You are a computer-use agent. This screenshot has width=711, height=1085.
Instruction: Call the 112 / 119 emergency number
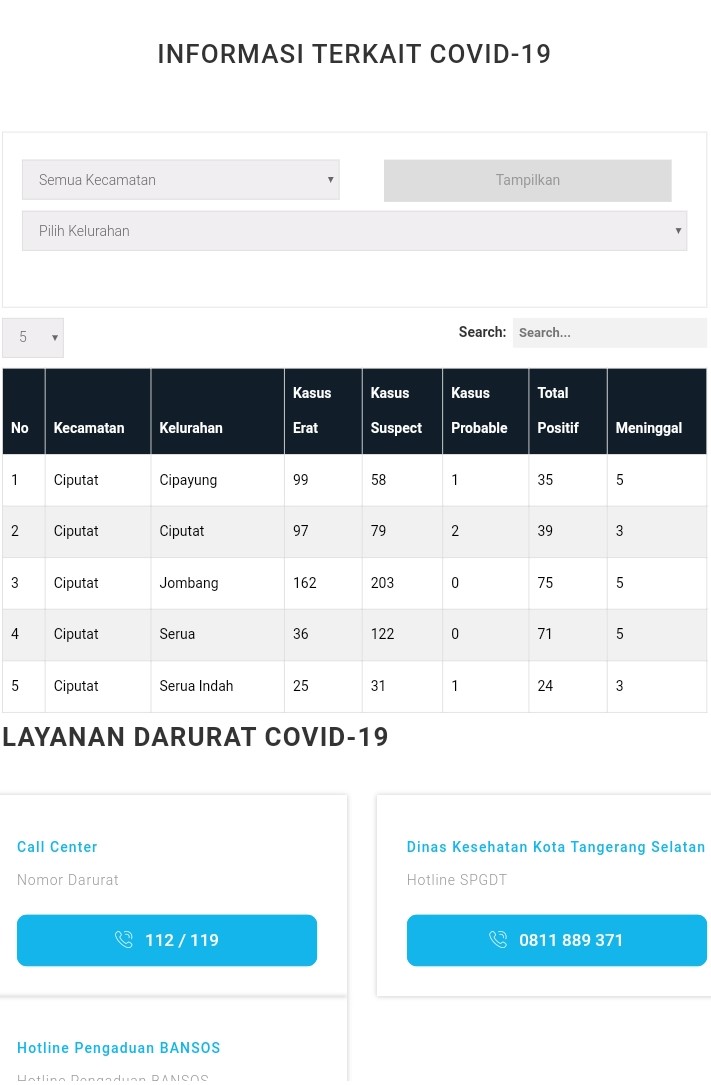click(167, 940)
